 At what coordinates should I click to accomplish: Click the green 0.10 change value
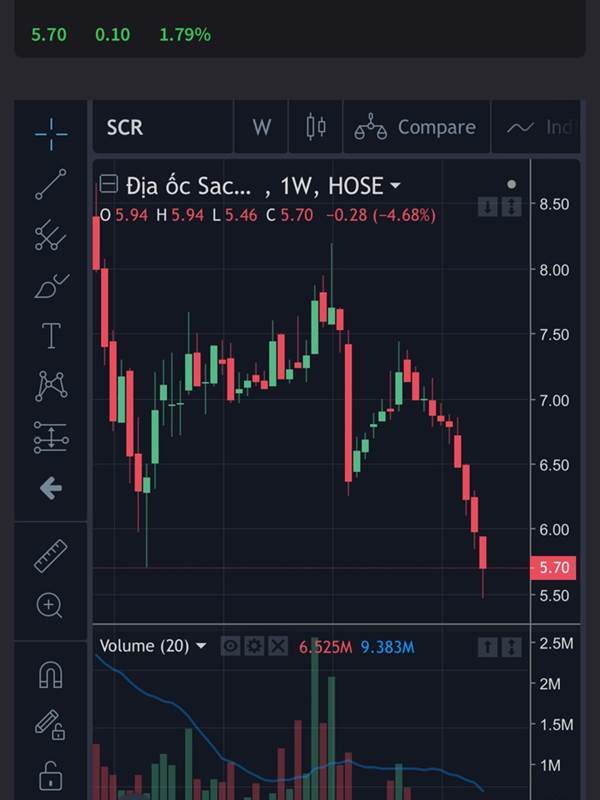tap(112, 35)
